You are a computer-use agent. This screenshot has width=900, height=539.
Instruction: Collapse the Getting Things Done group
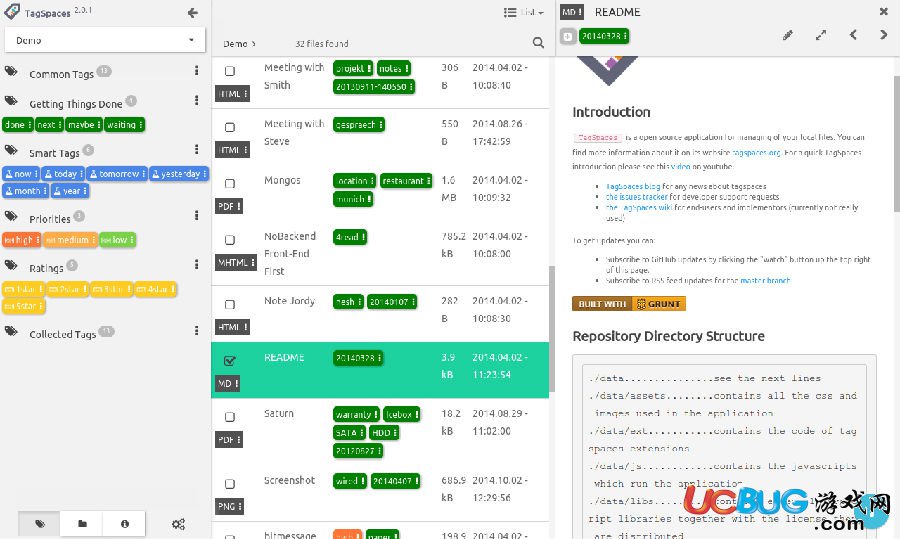[75, 104]
